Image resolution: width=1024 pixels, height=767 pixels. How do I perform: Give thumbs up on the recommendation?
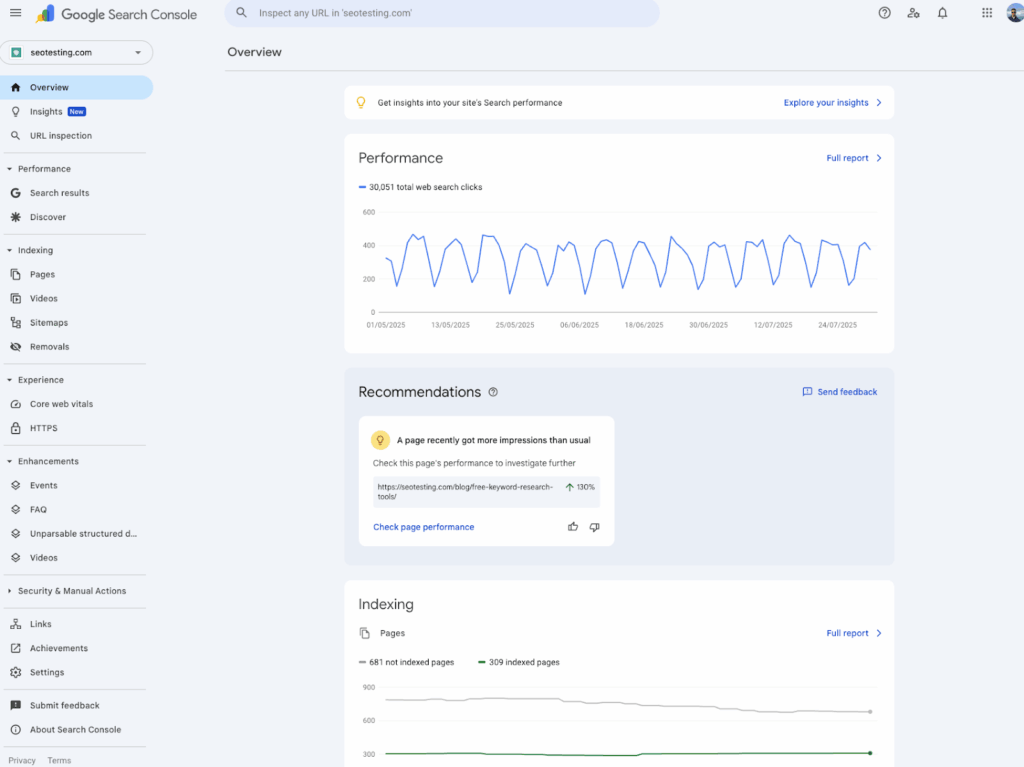(x=573, y=527)
